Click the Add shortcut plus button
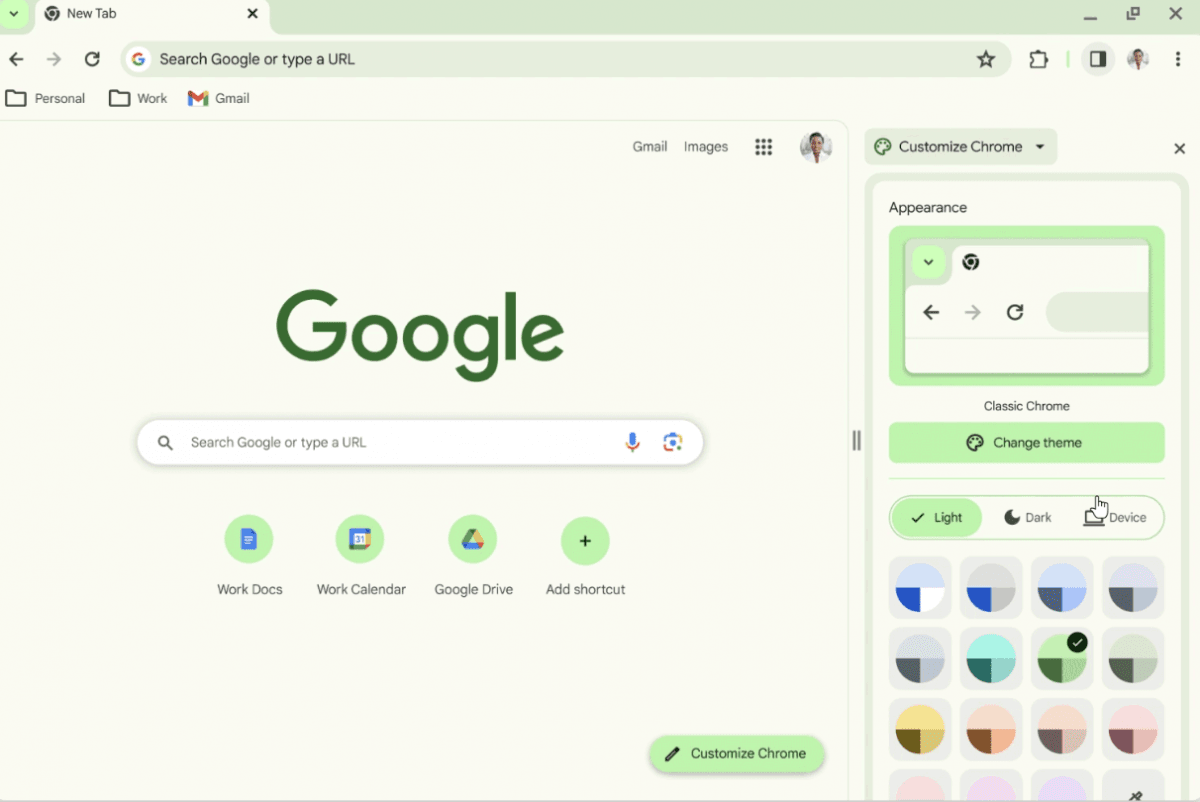Viewport: 1200px width, 802px height. coord(585,541)
